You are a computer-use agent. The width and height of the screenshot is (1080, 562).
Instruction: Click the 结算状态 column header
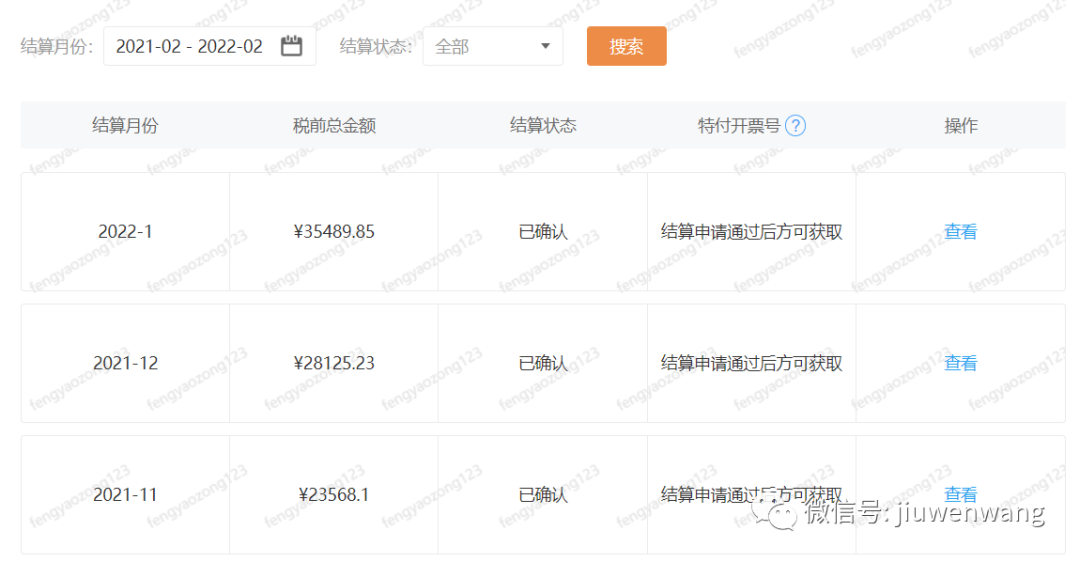[x=543, y=125]
